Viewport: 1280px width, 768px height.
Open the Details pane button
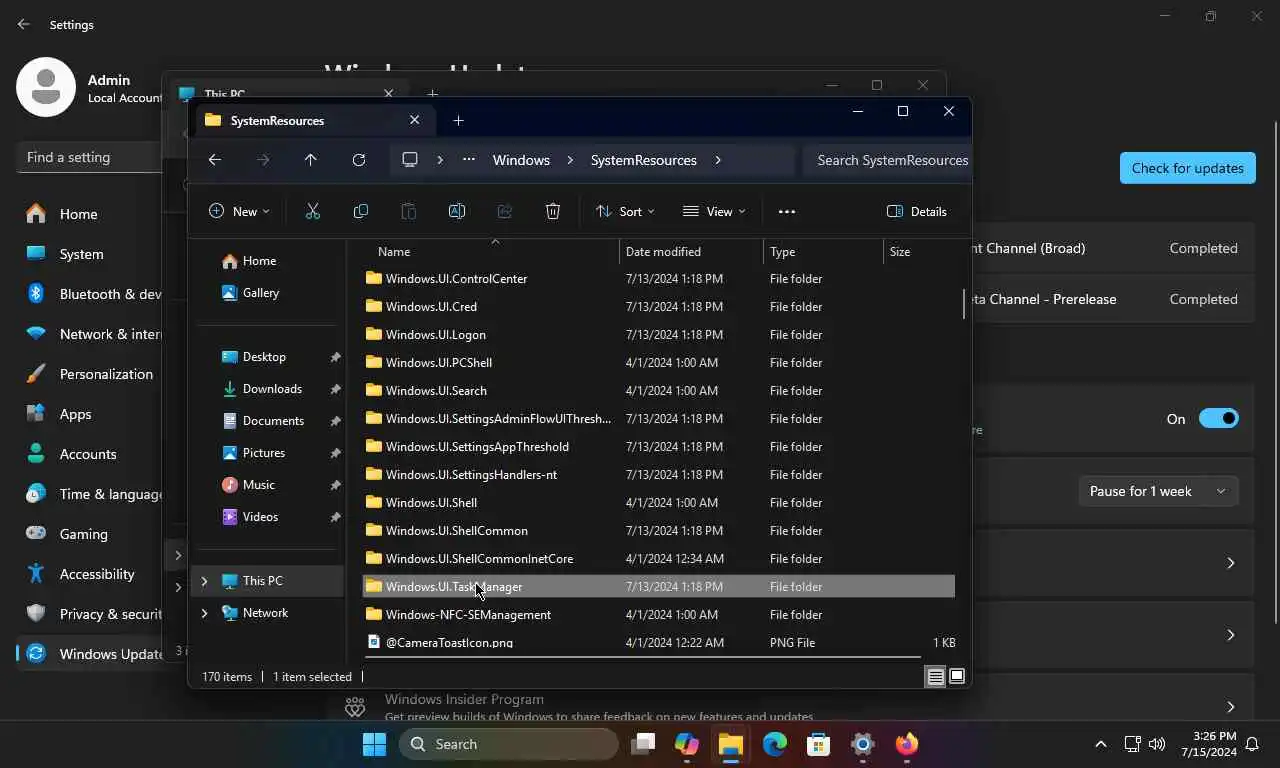917,211
